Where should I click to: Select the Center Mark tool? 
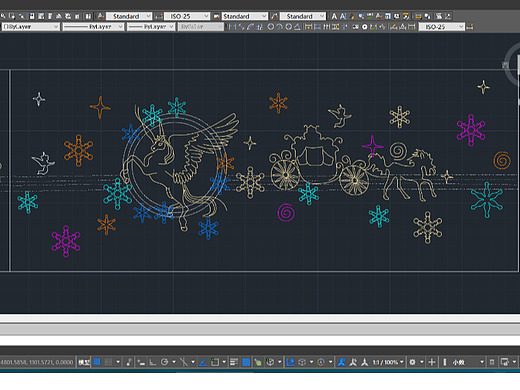point(365,27)
